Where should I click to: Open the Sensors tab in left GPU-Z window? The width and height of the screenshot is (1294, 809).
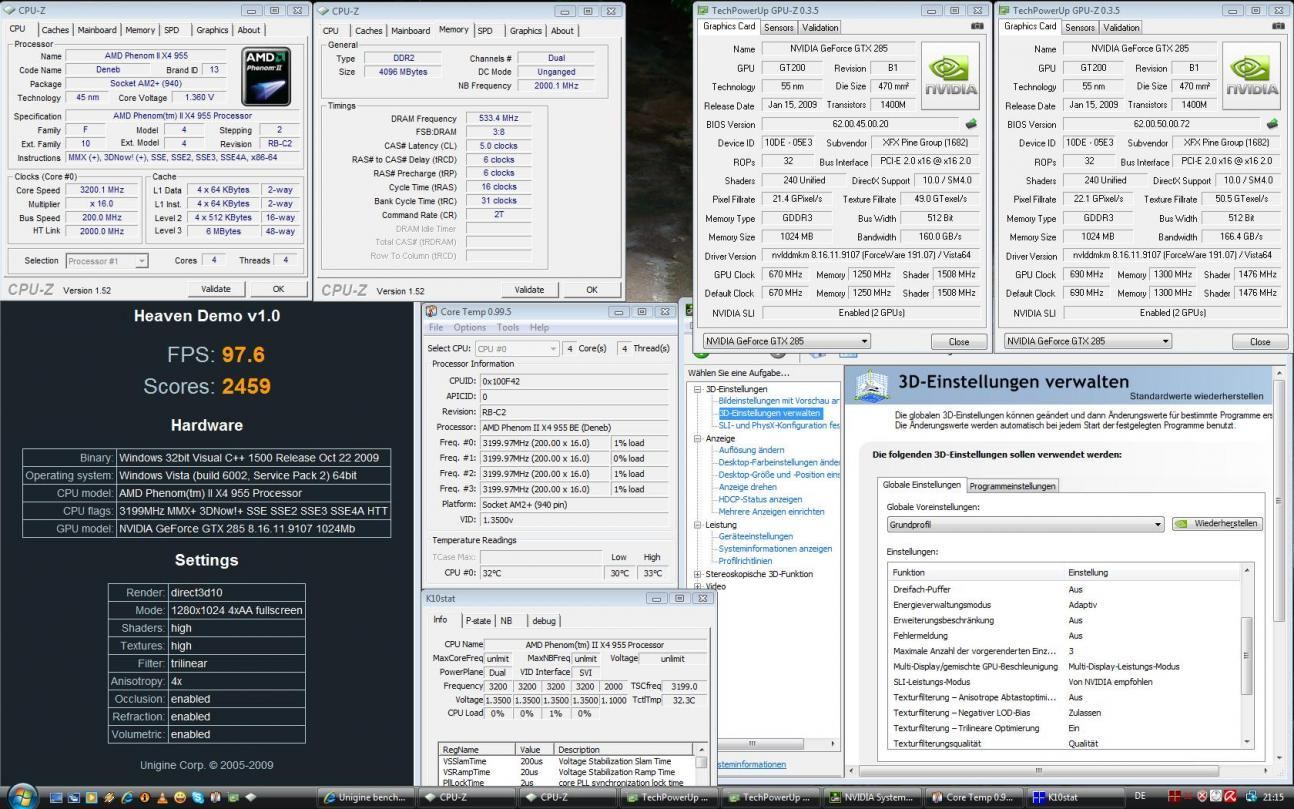click(779, 27)
